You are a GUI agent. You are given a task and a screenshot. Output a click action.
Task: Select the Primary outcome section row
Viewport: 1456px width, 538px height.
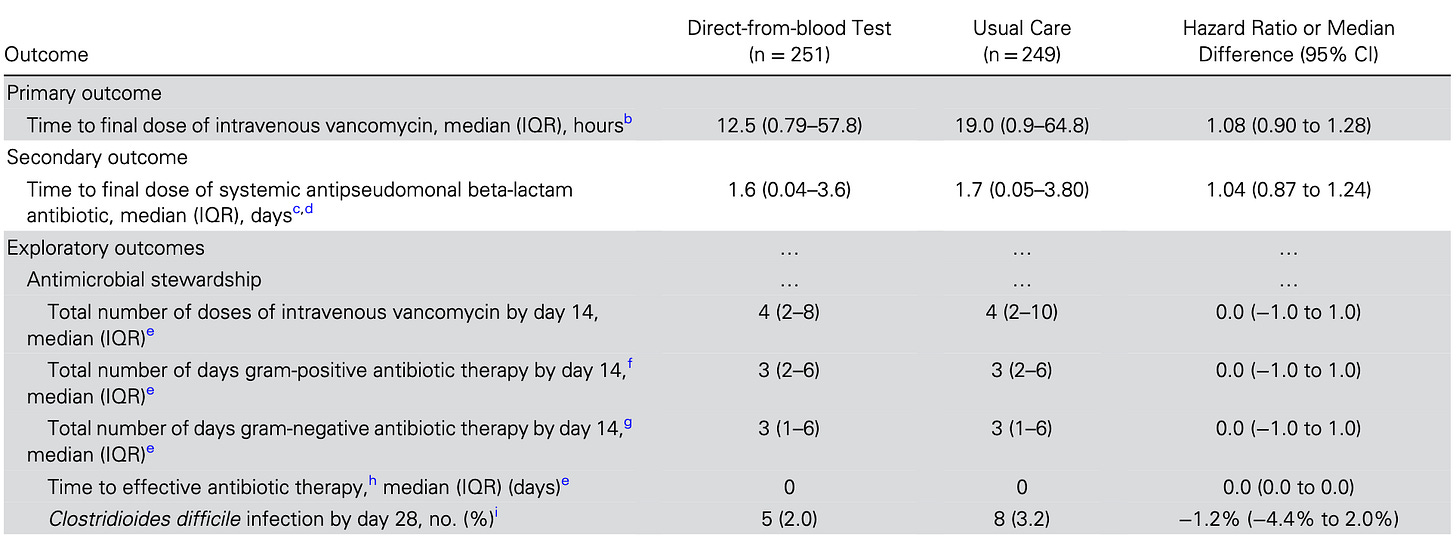pyautogui.click(x=727, y=91)
